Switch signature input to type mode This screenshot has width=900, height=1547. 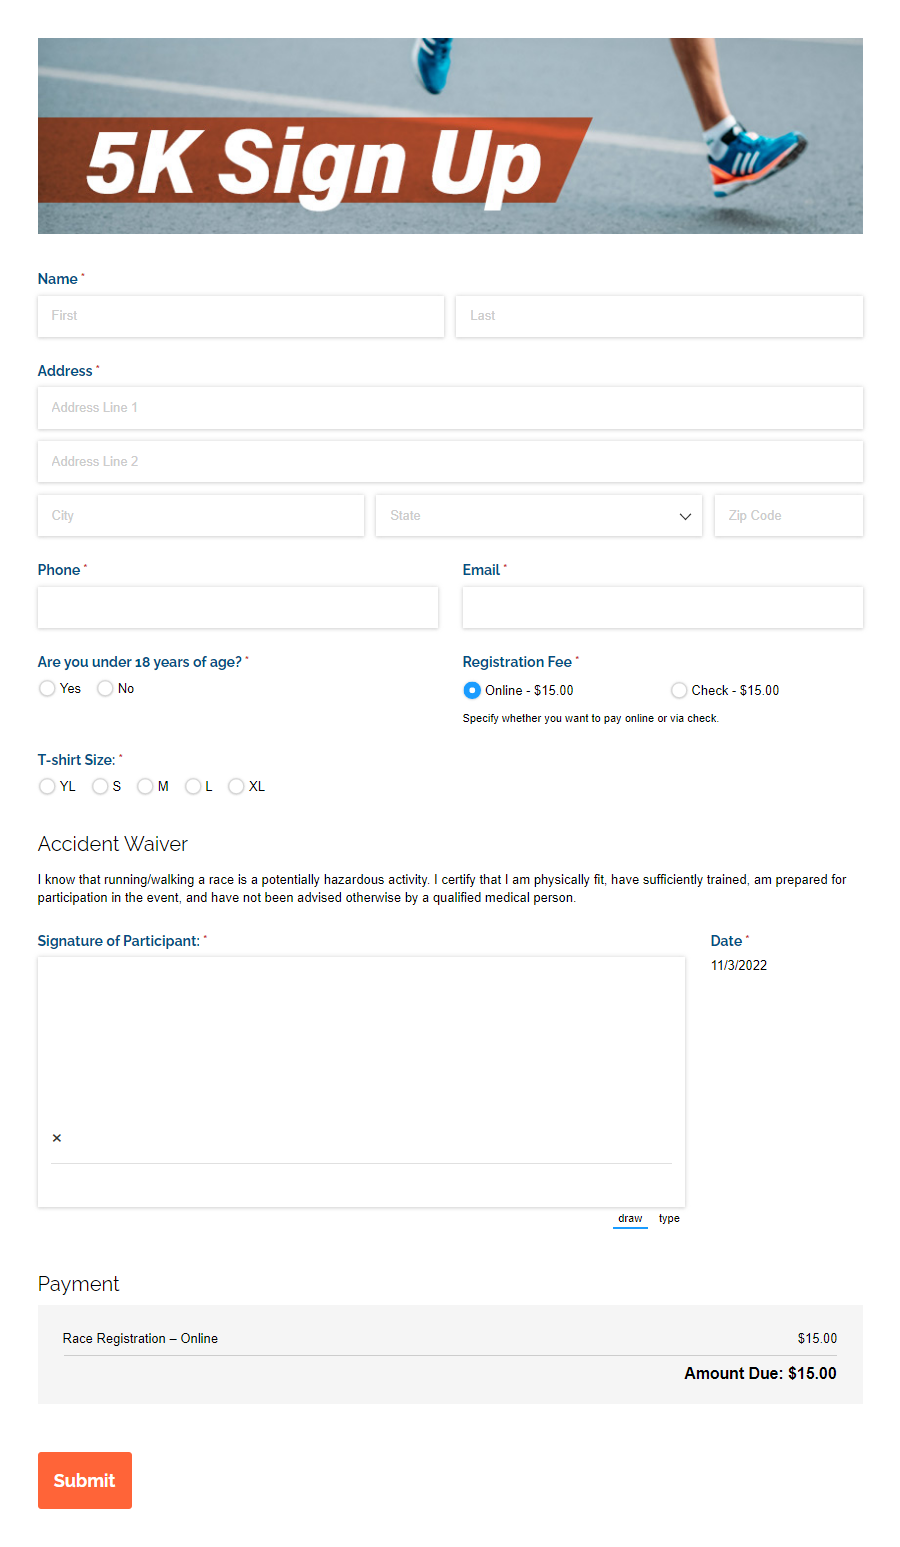point(668,1218)
